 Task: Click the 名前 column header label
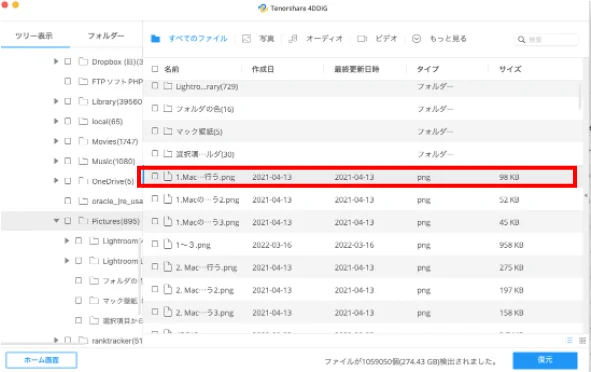coord(171,69)
